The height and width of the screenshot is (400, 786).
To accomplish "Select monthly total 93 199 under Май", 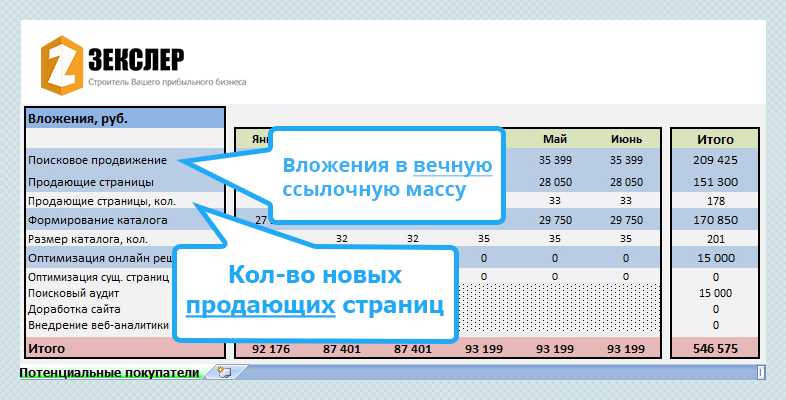I will point(555,348).
